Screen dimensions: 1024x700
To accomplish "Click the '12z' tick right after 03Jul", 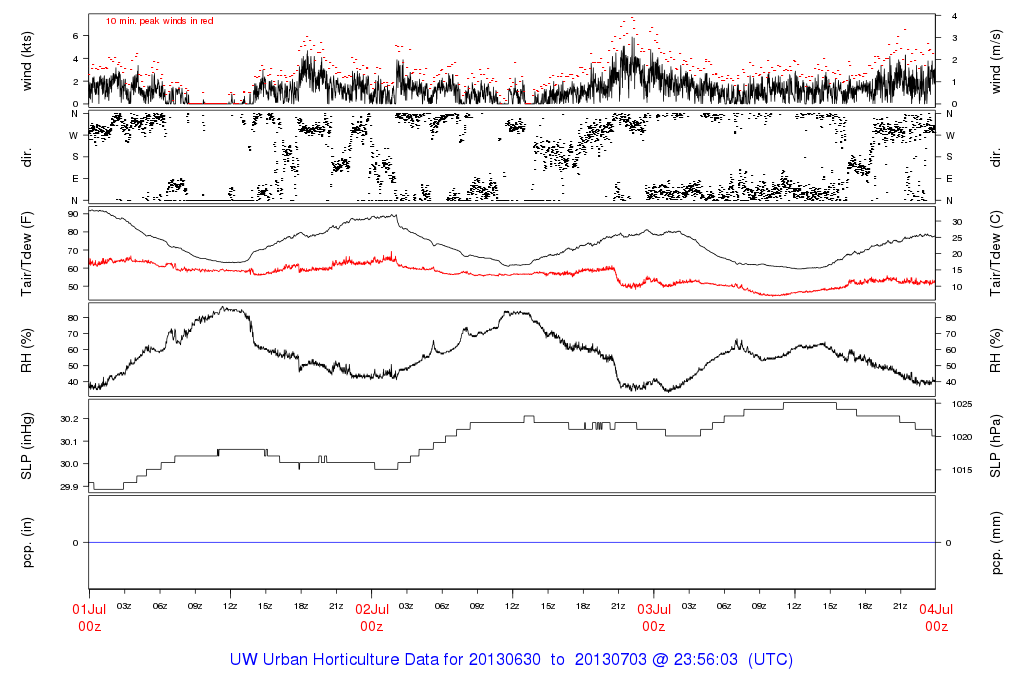I will click(x=794, y=607).
